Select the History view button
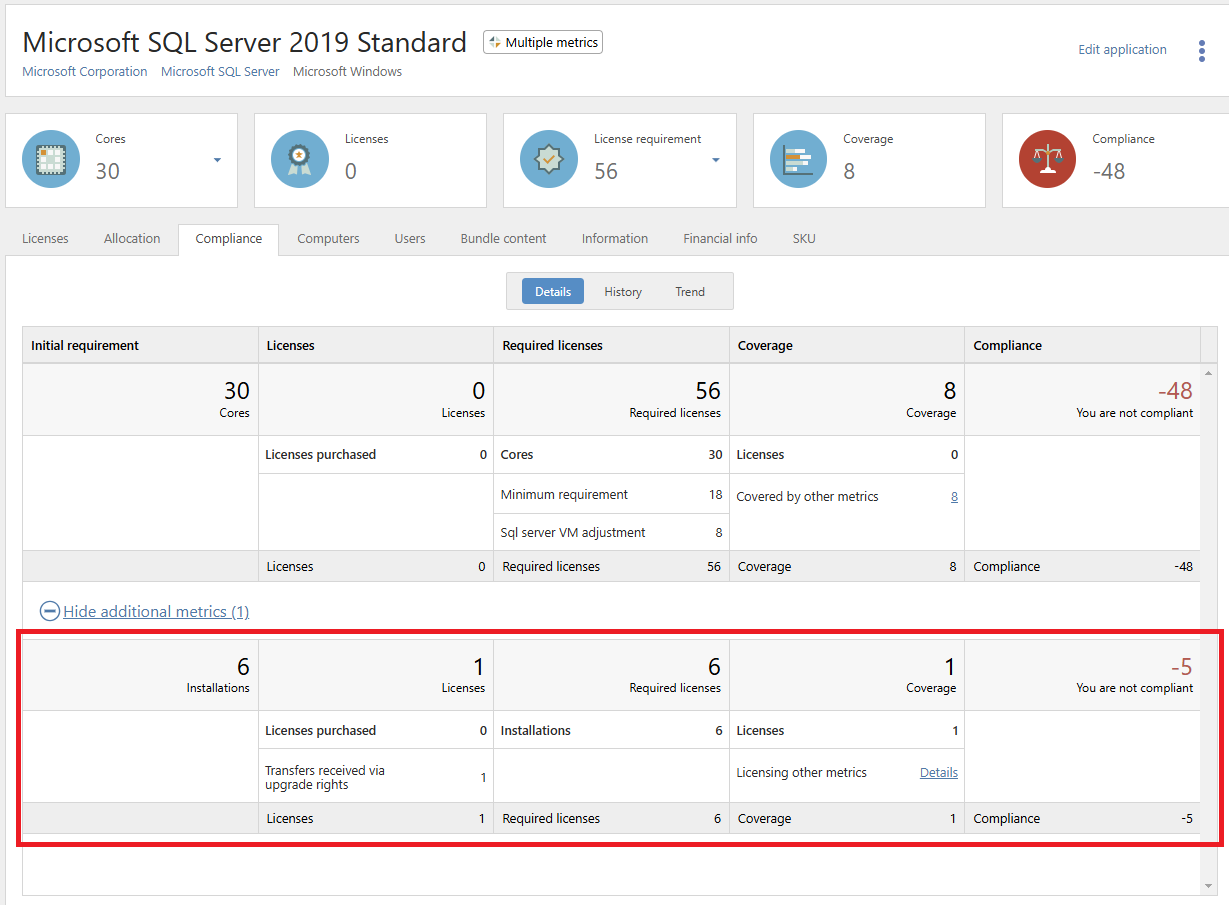The width and height of the screenshot is (1229, 905). (x=623, y=291)
